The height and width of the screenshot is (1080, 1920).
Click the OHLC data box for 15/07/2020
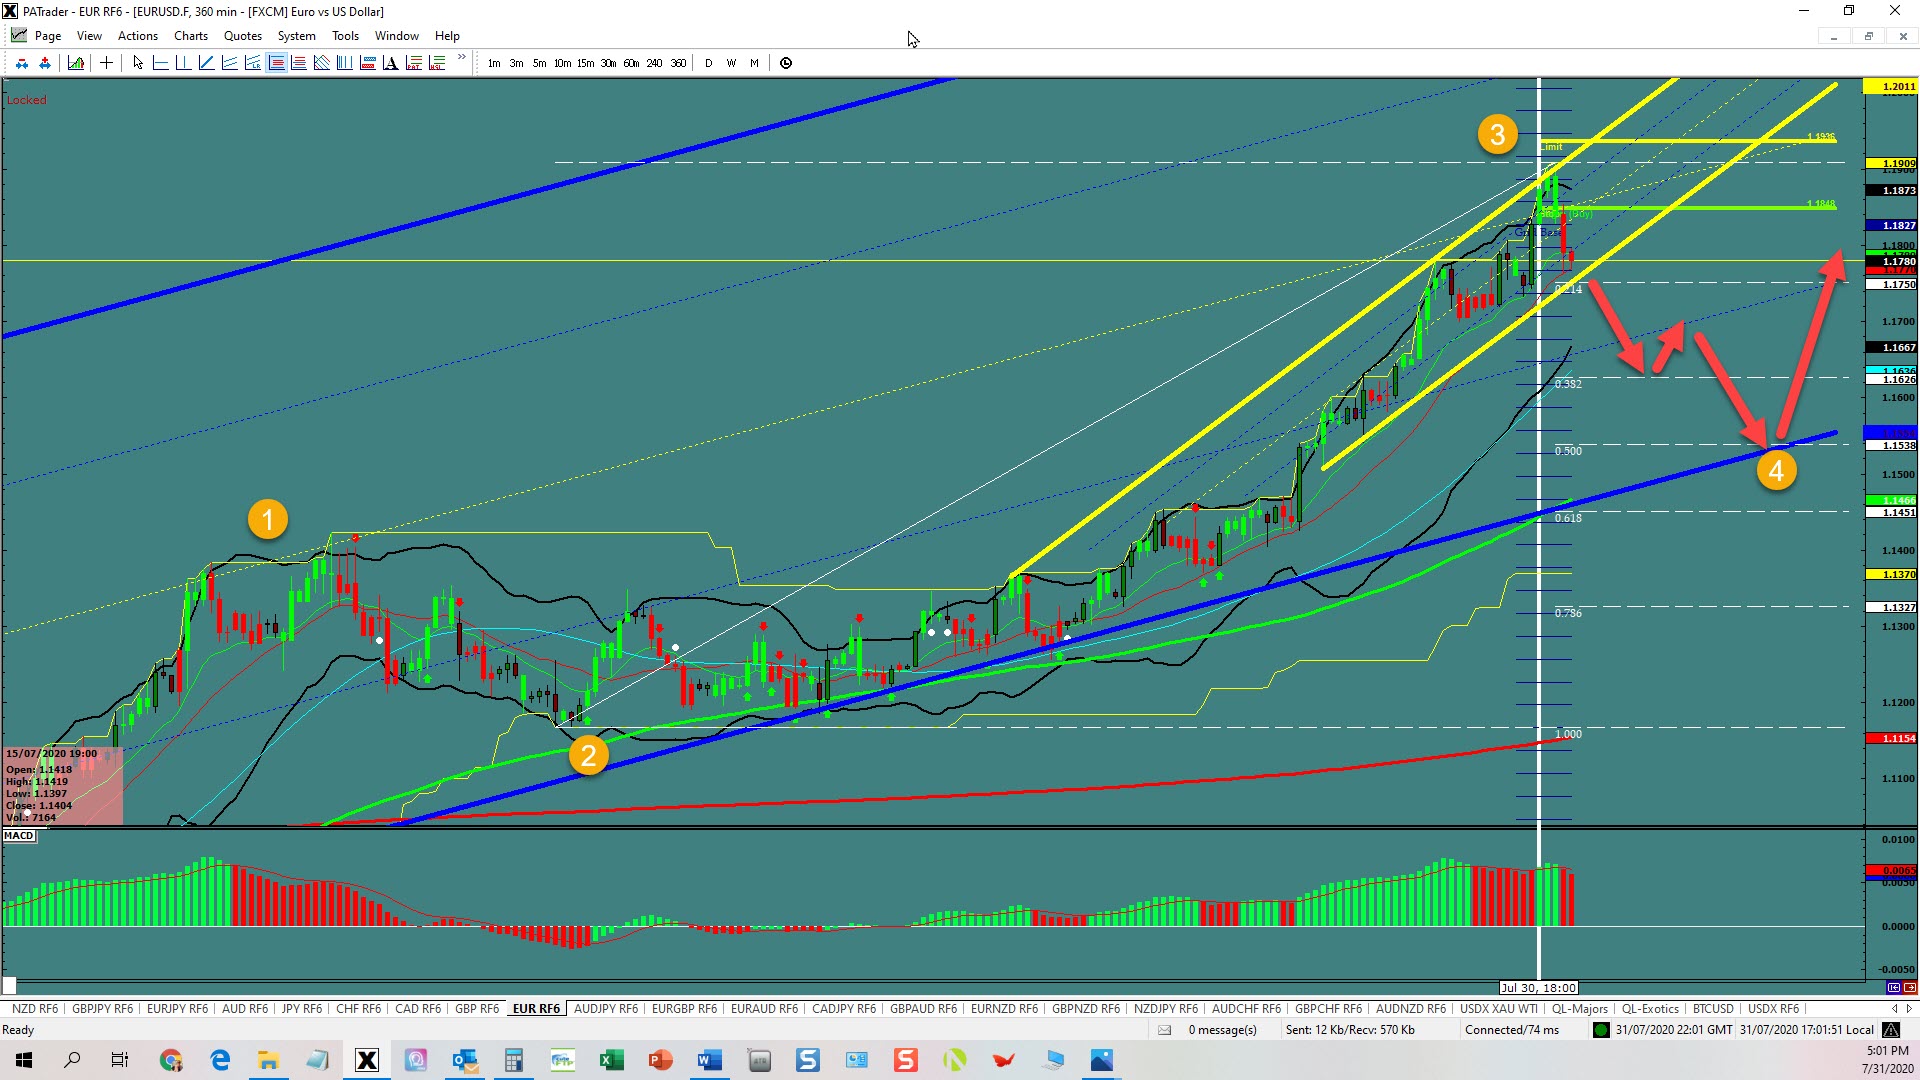click(x=63, y=785)
